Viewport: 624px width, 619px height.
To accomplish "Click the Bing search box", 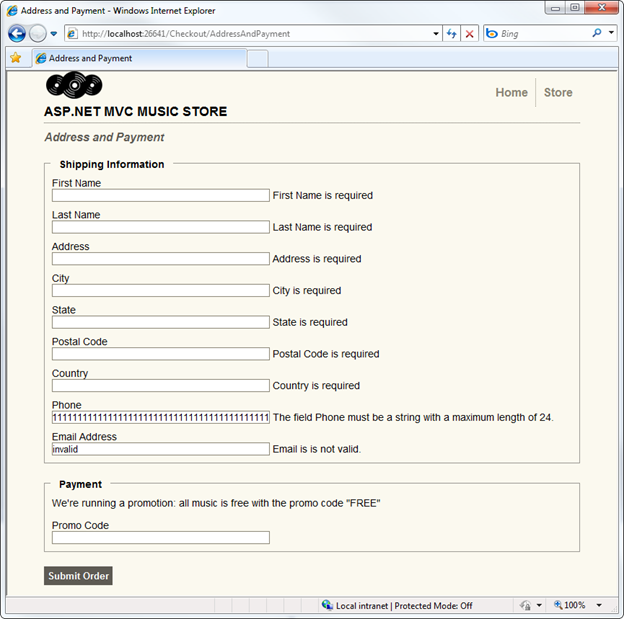I will point(543,34).
